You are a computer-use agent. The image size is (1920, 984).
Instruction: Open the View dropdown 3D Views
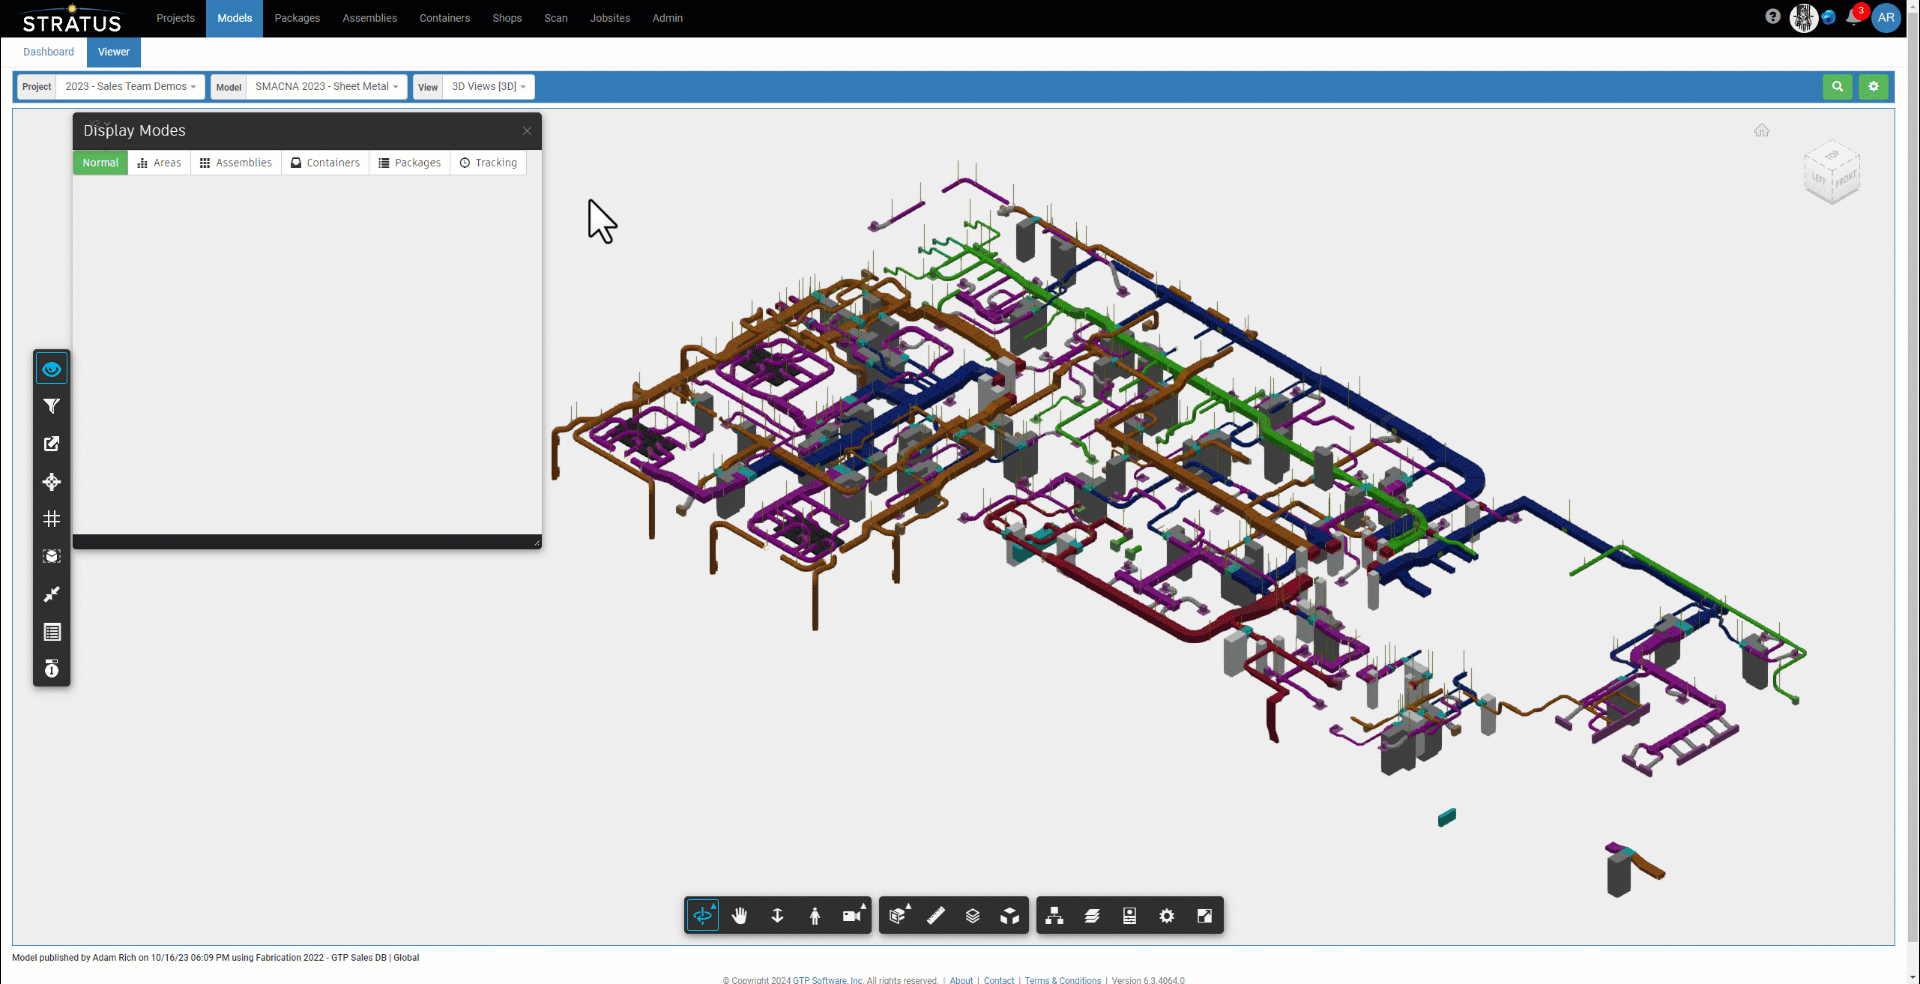click(x=489, y=87)
